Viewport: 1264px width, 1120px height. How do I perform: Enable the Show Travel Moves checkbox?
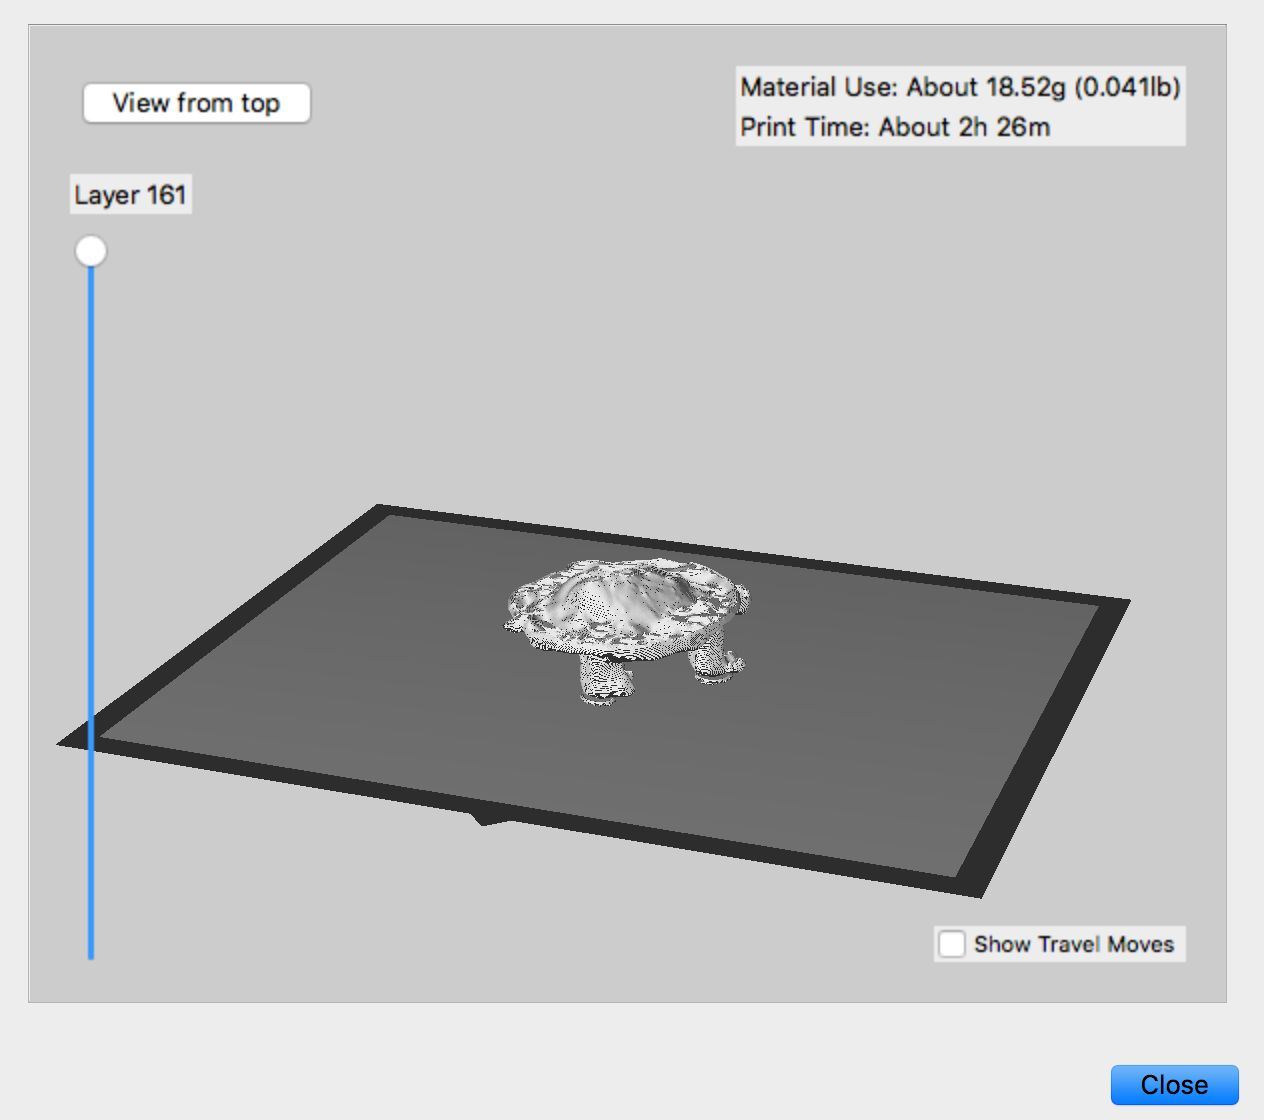pos(951,944)
